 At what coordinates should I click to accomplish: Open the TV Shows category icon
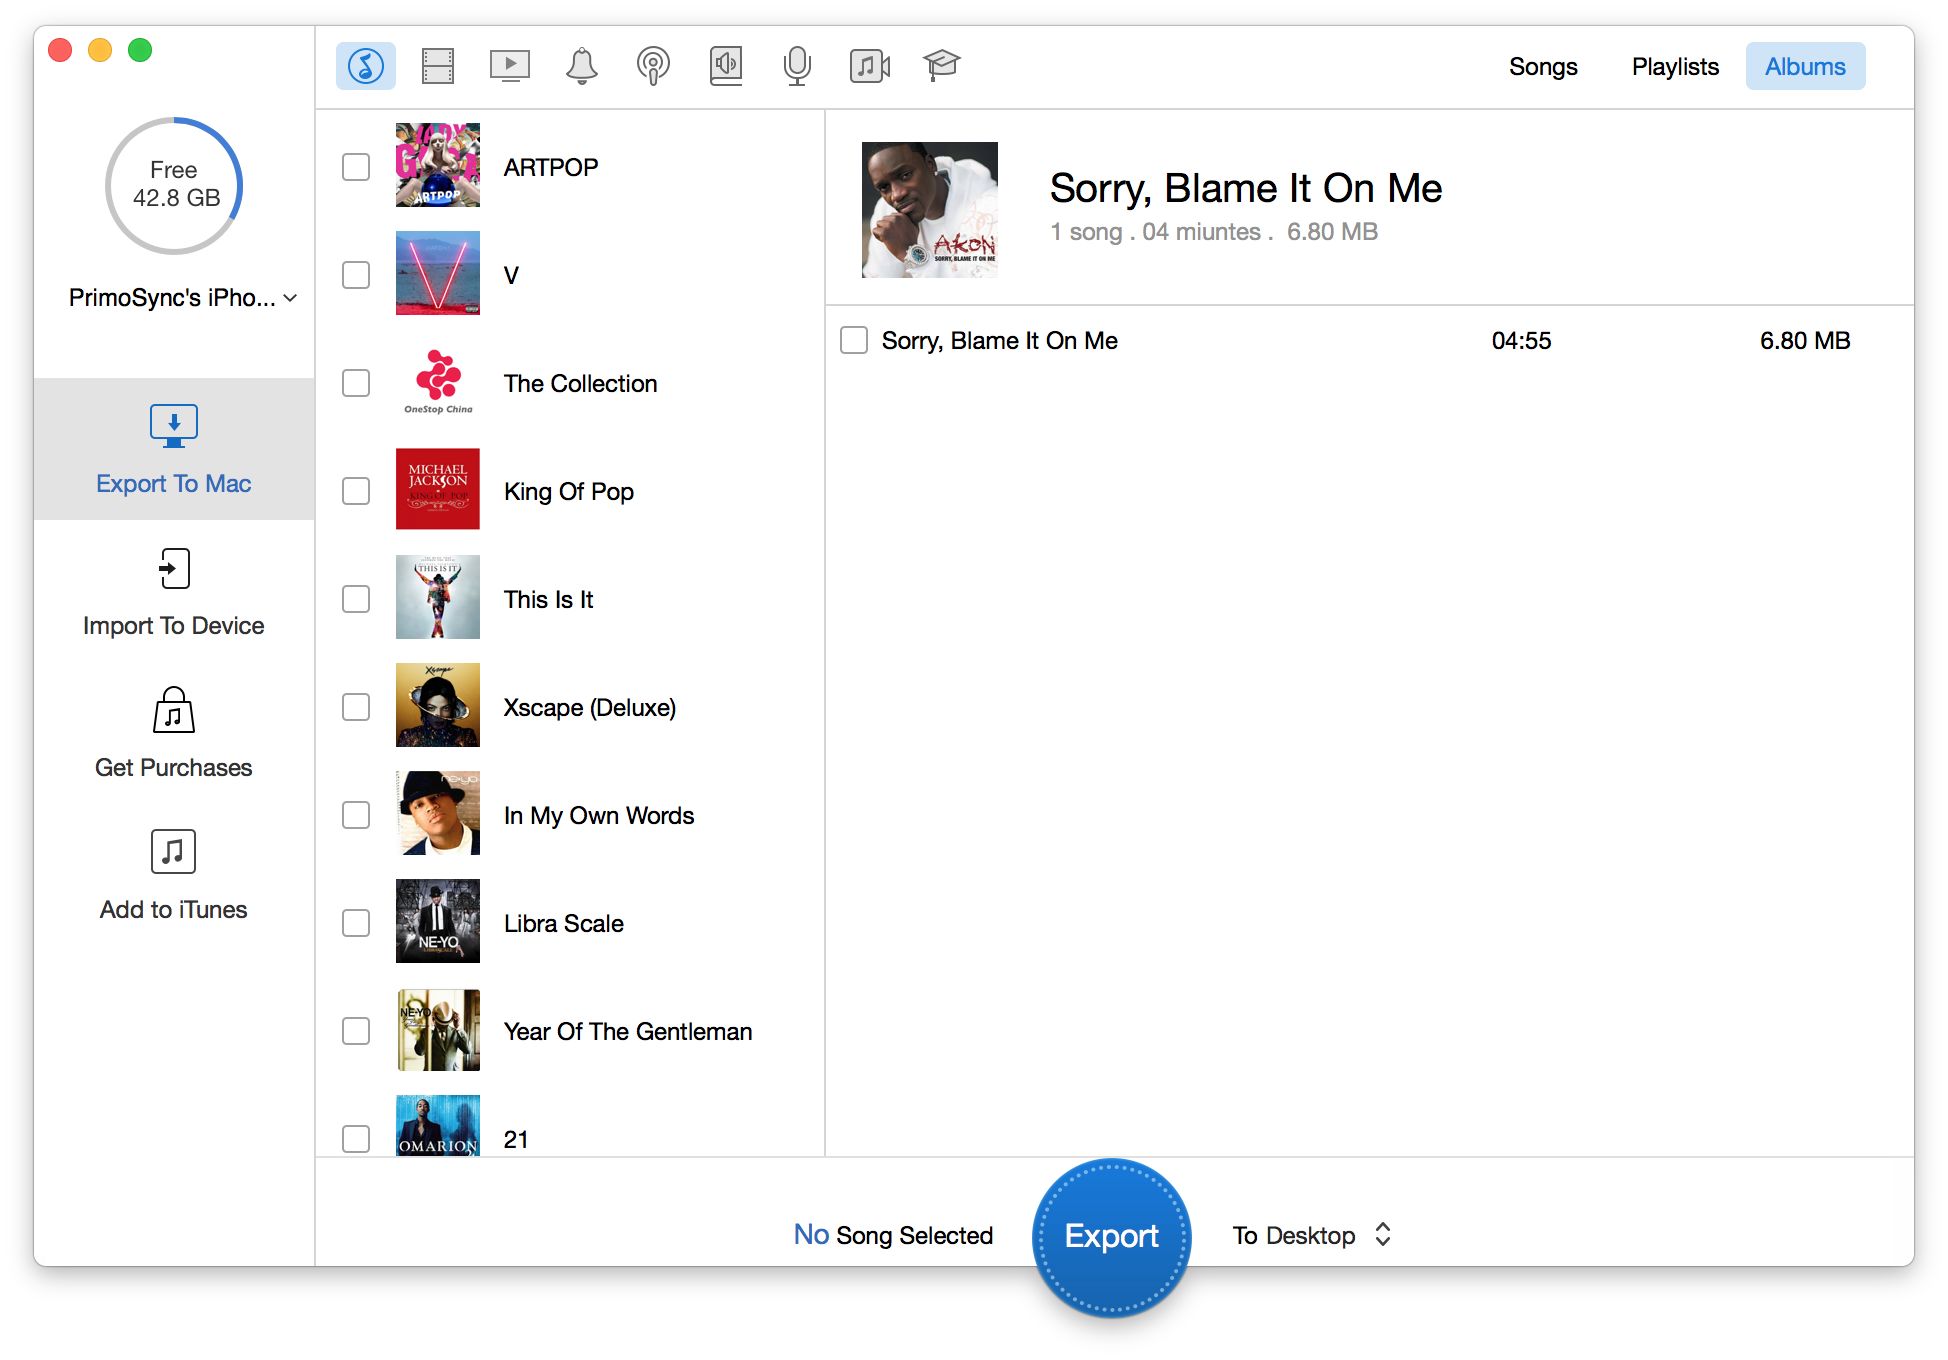[x=510, y=66]
